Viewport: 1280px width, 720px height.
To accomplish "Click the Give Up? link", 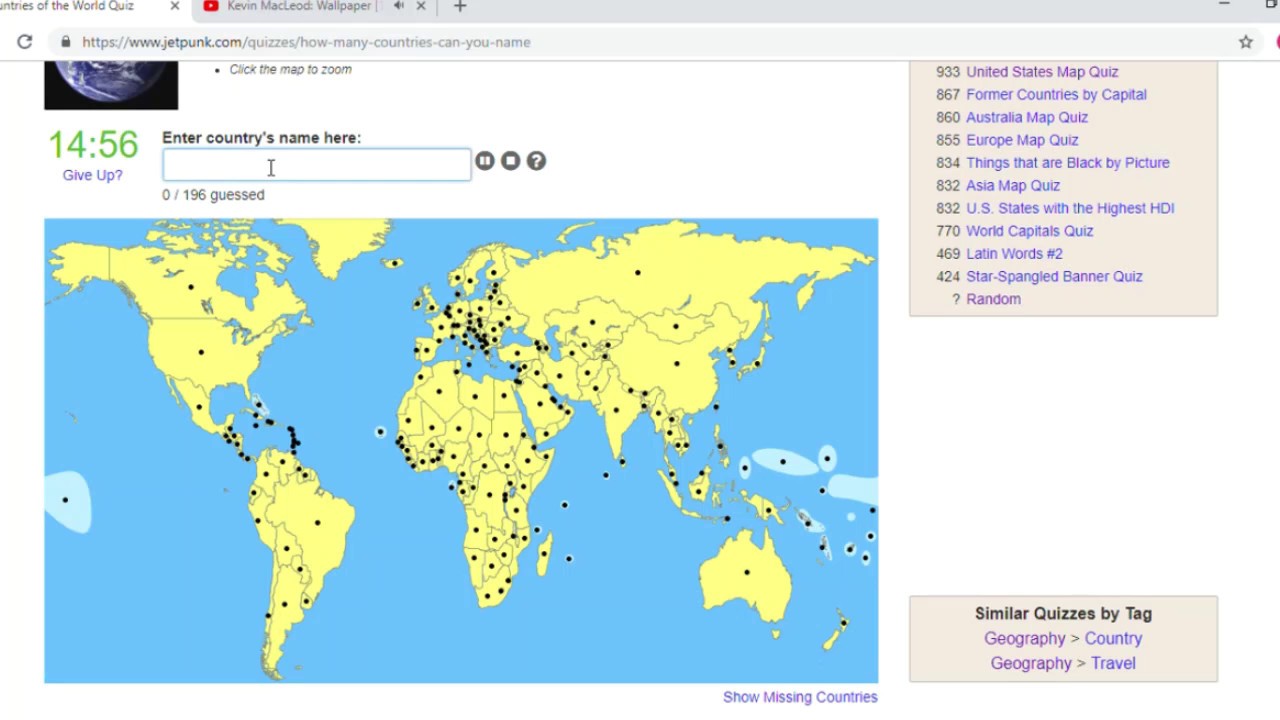I will coord(92,175).
